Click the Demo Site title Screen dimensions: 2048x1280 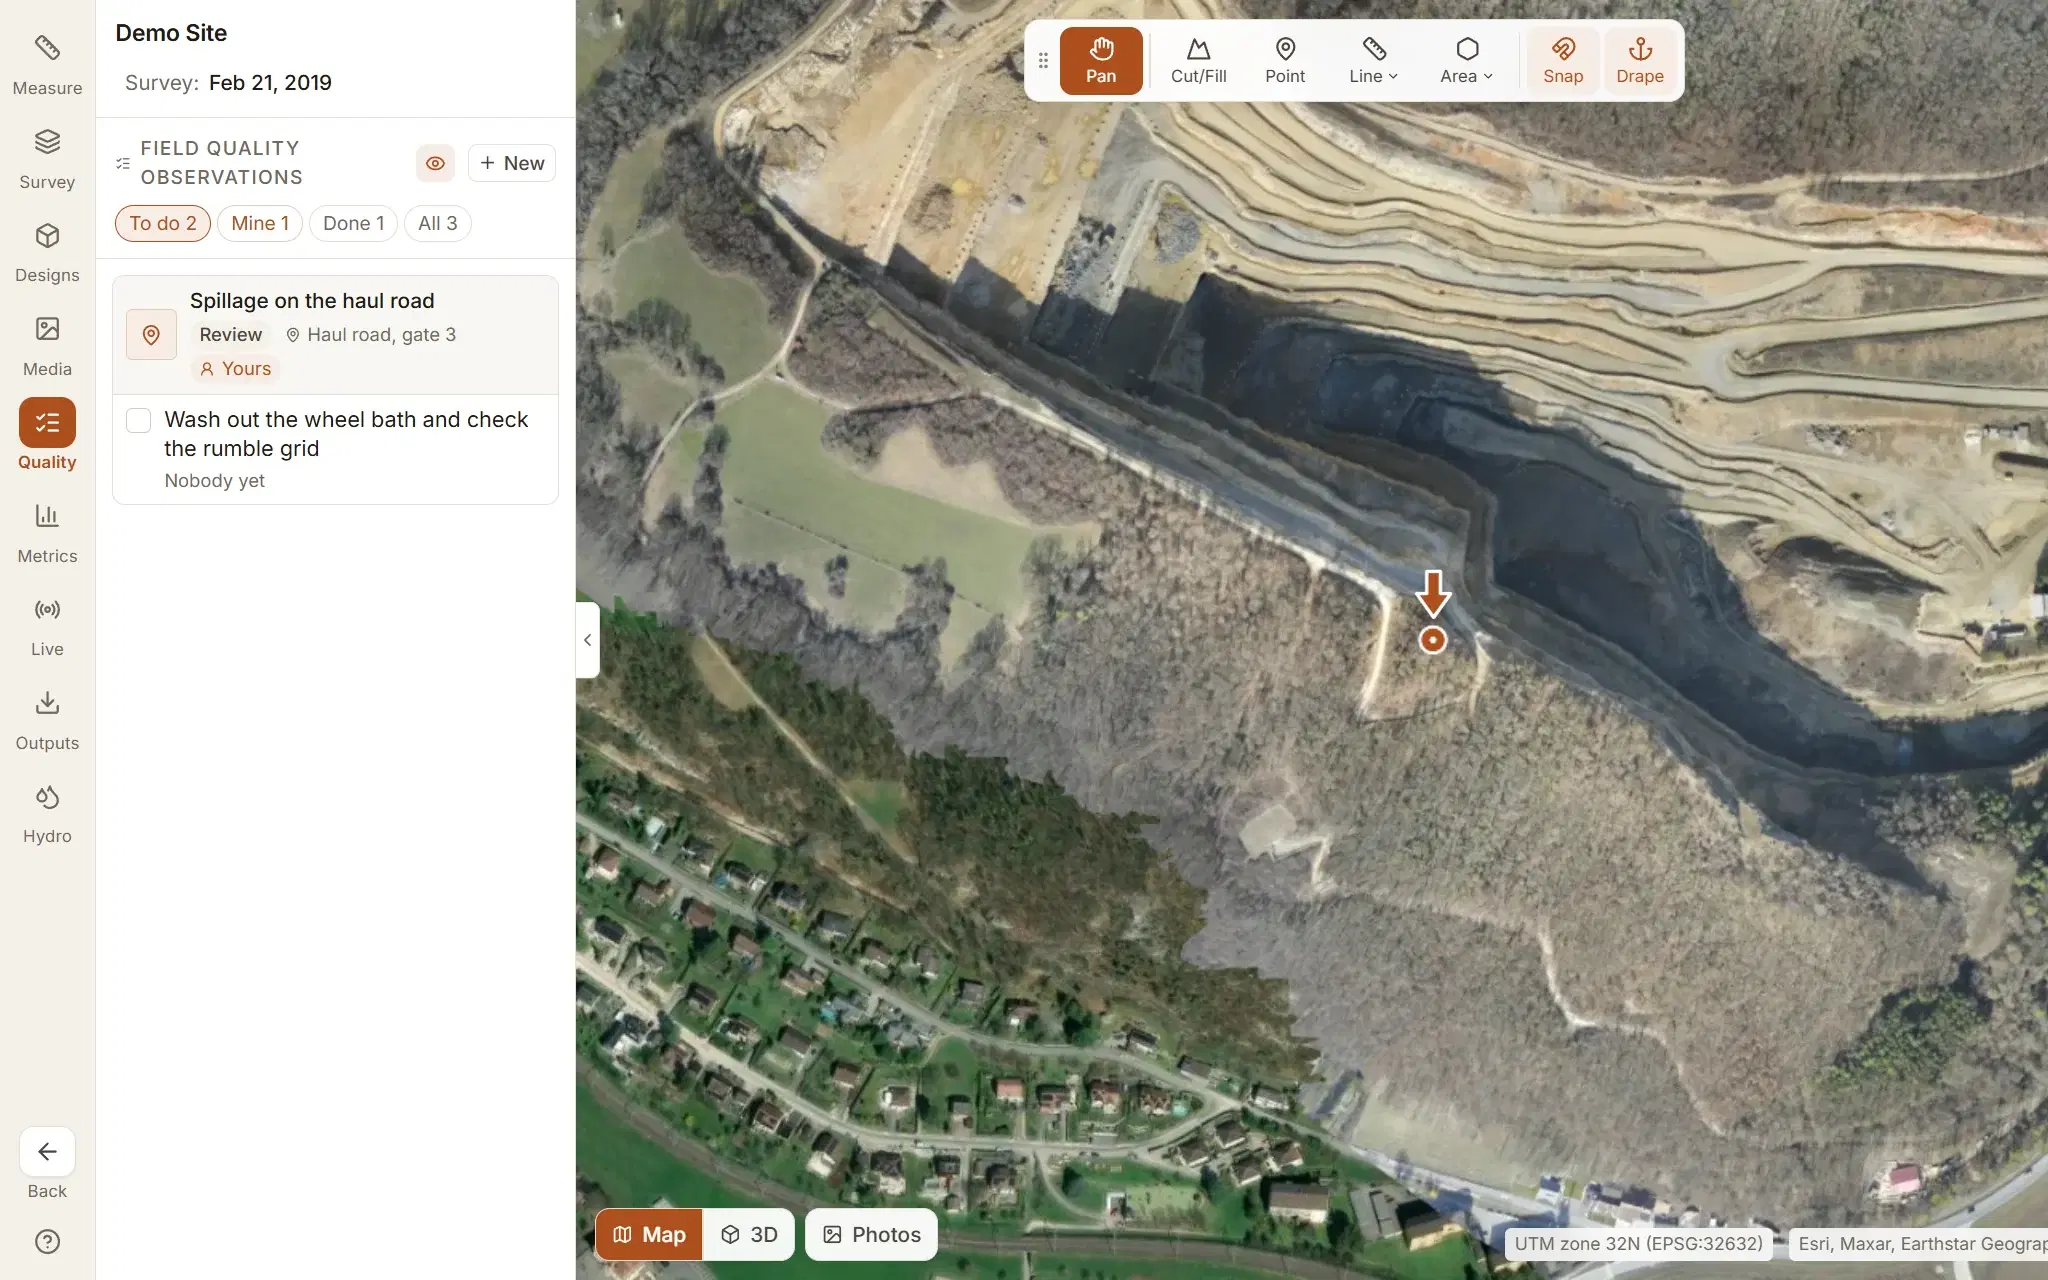171,33
